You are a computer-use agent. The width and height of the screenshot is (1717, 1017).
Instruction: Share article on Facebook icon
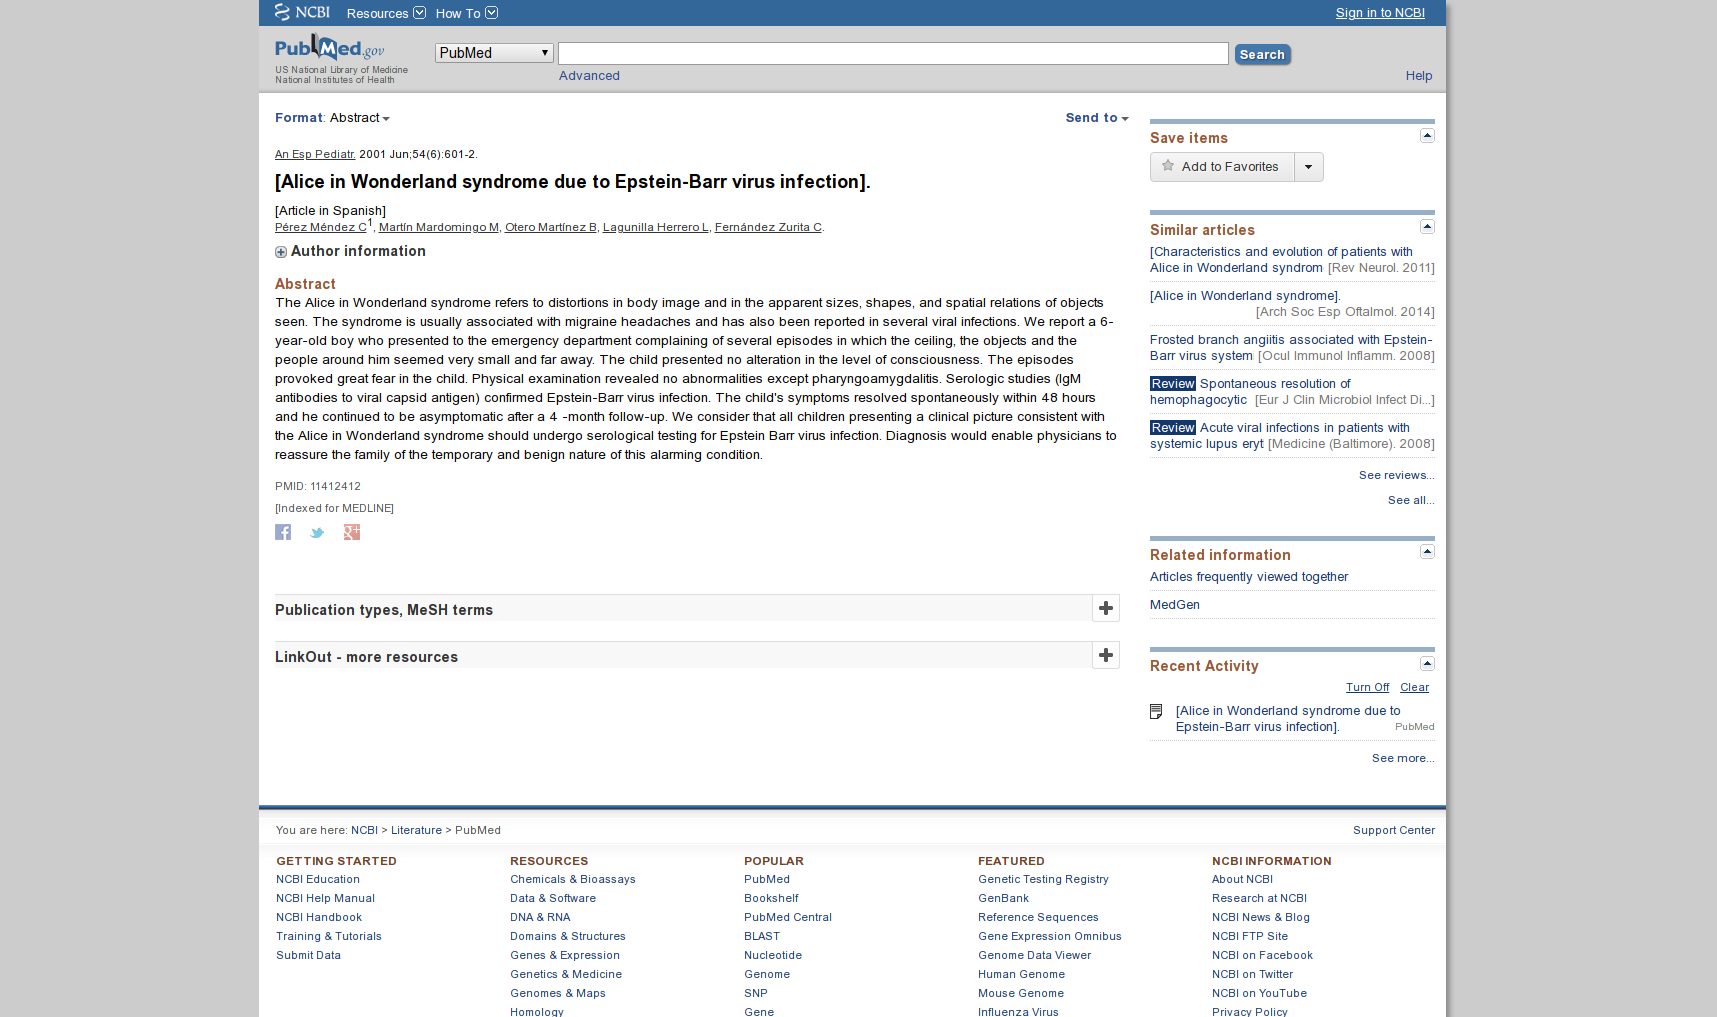(283, 532)
